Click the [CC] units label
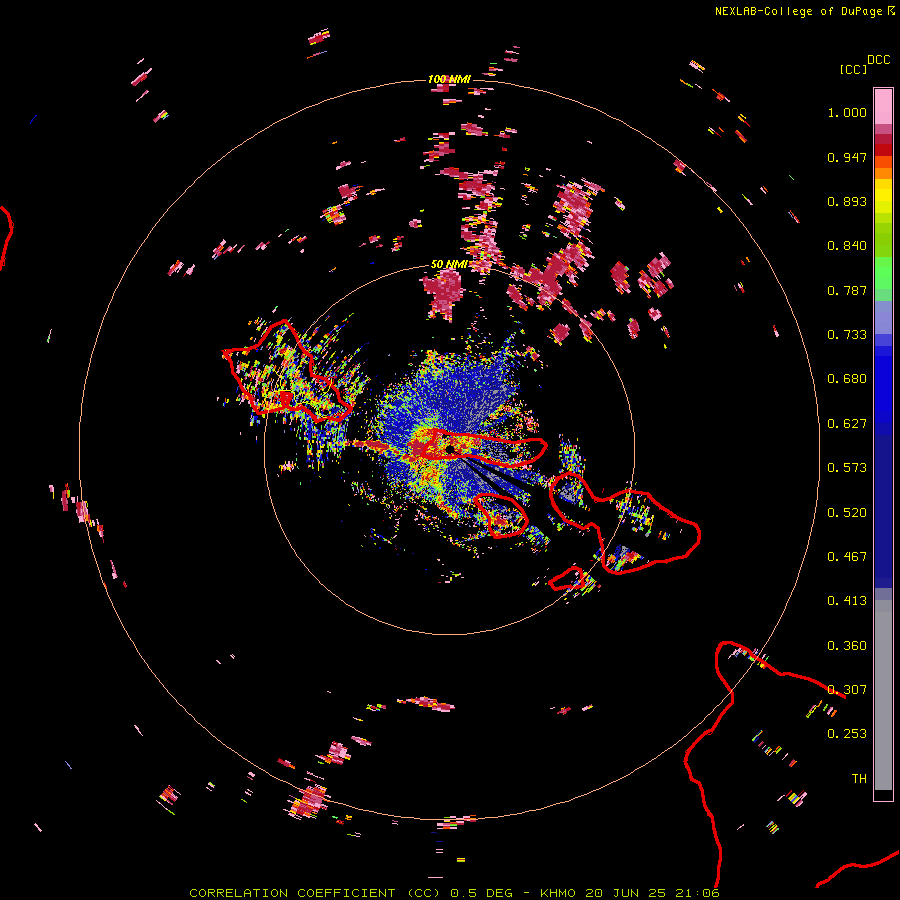This screenshot has height=900, width=900. [853, 69]
